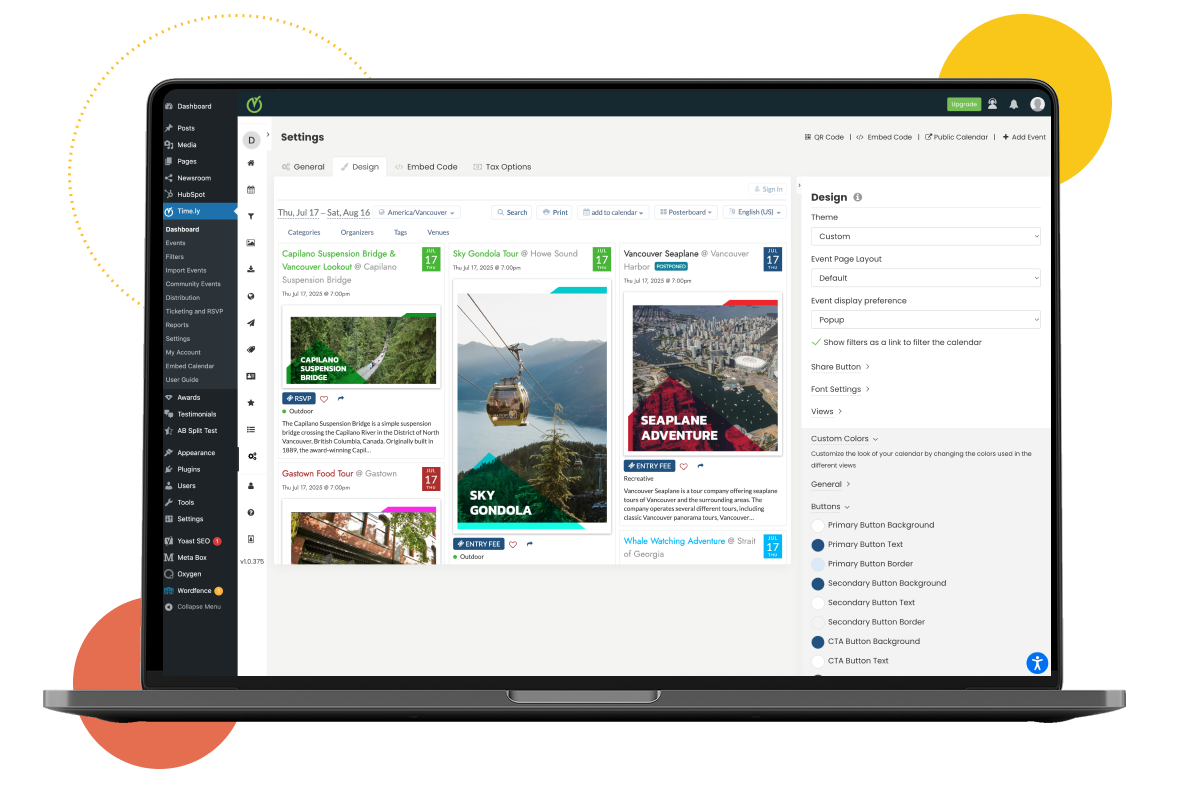The width and height of the screenshot is (1200, 786).
Task: Open the user profile avatar in header
Action: [x=1037, y=104]
